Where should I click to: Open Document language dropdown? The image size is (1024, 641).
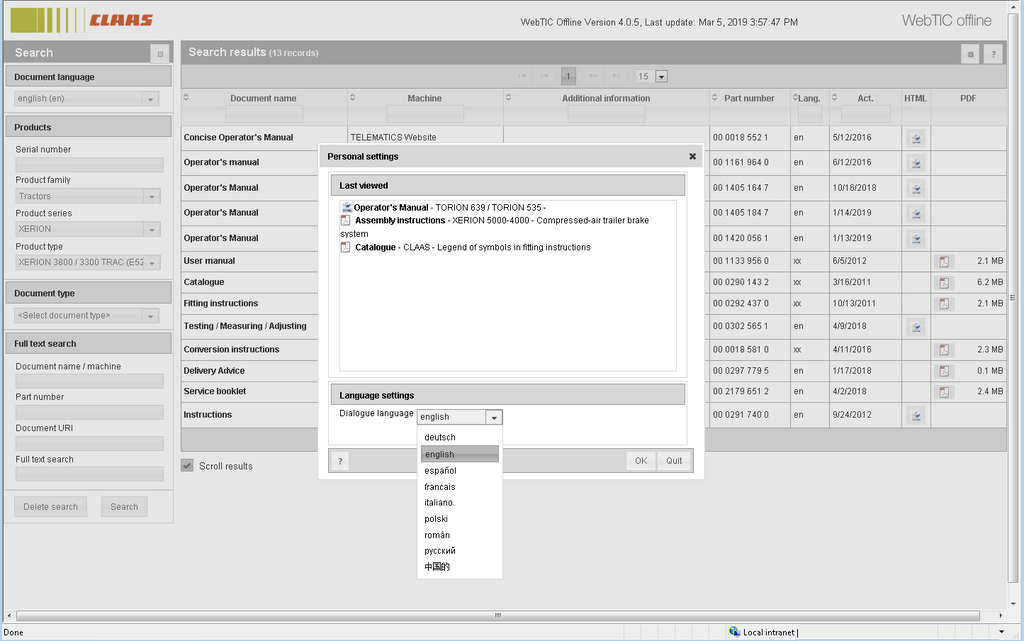pyautogui.click(x=151, y=99)
